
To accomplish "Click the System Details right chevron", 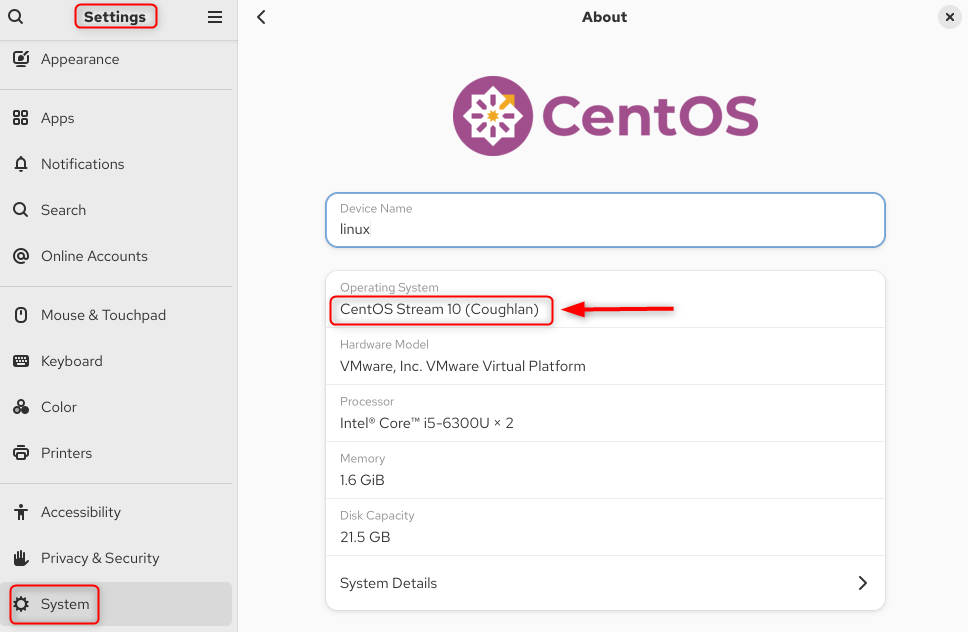I will coord(862,583).
